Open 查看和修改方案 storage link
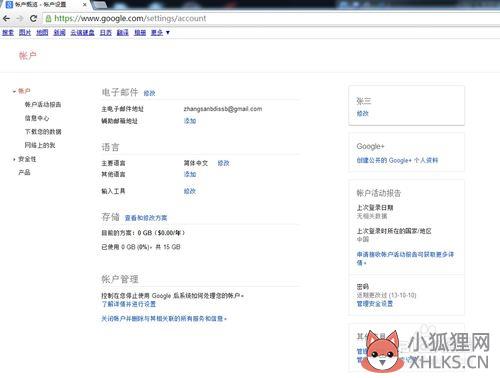The height and width of the screenshot is (378, 500). coord(146,218)
